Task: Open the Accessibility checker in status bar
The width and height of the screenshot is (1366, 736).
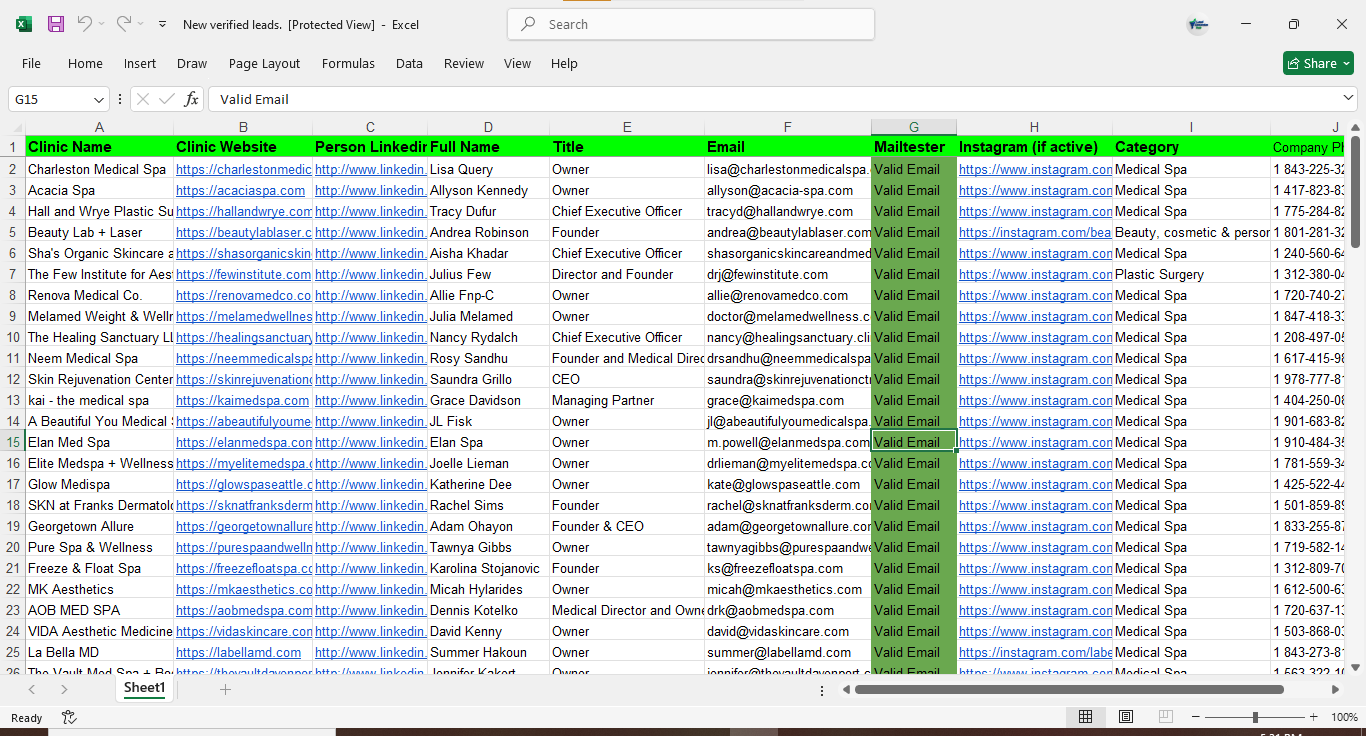Action: [69, 717]
